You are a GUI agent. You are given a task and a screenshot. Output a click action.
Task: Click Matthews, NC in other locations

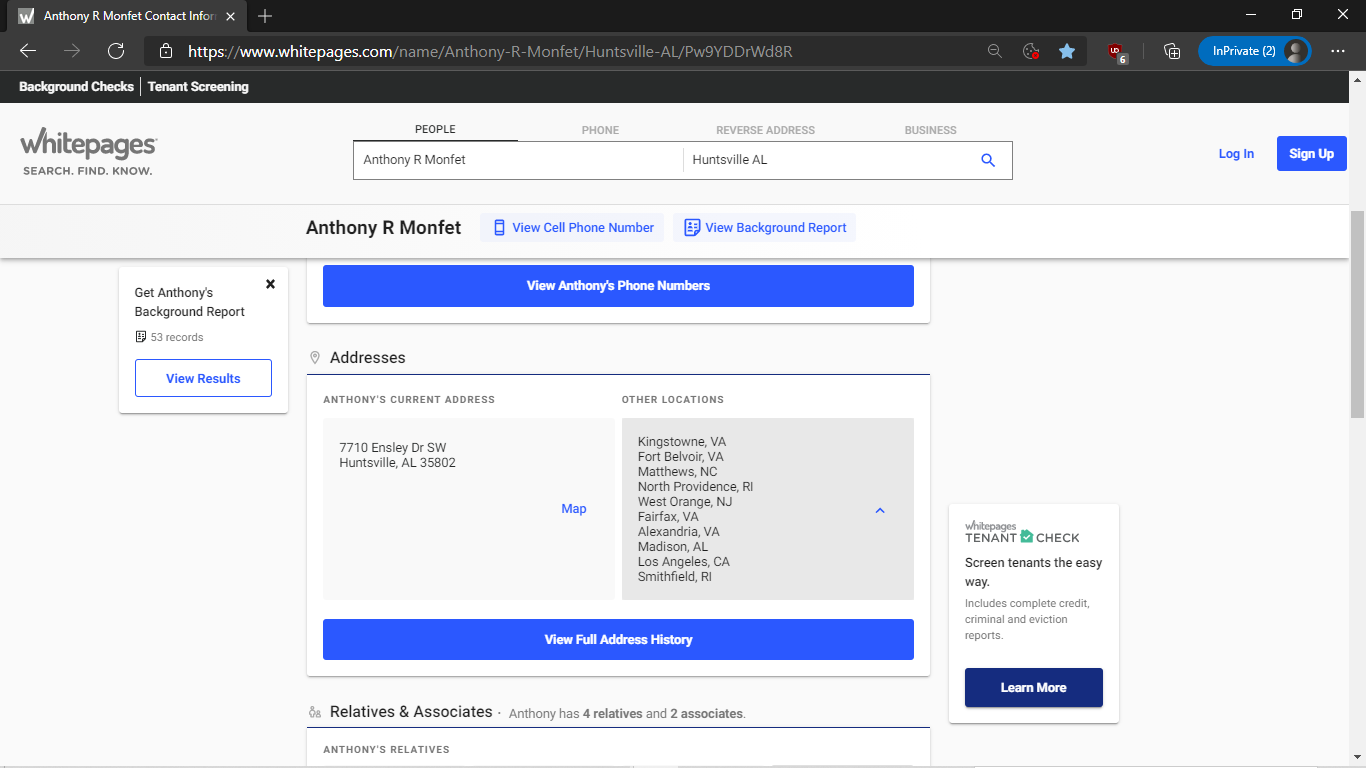click(x=678, y=471)
